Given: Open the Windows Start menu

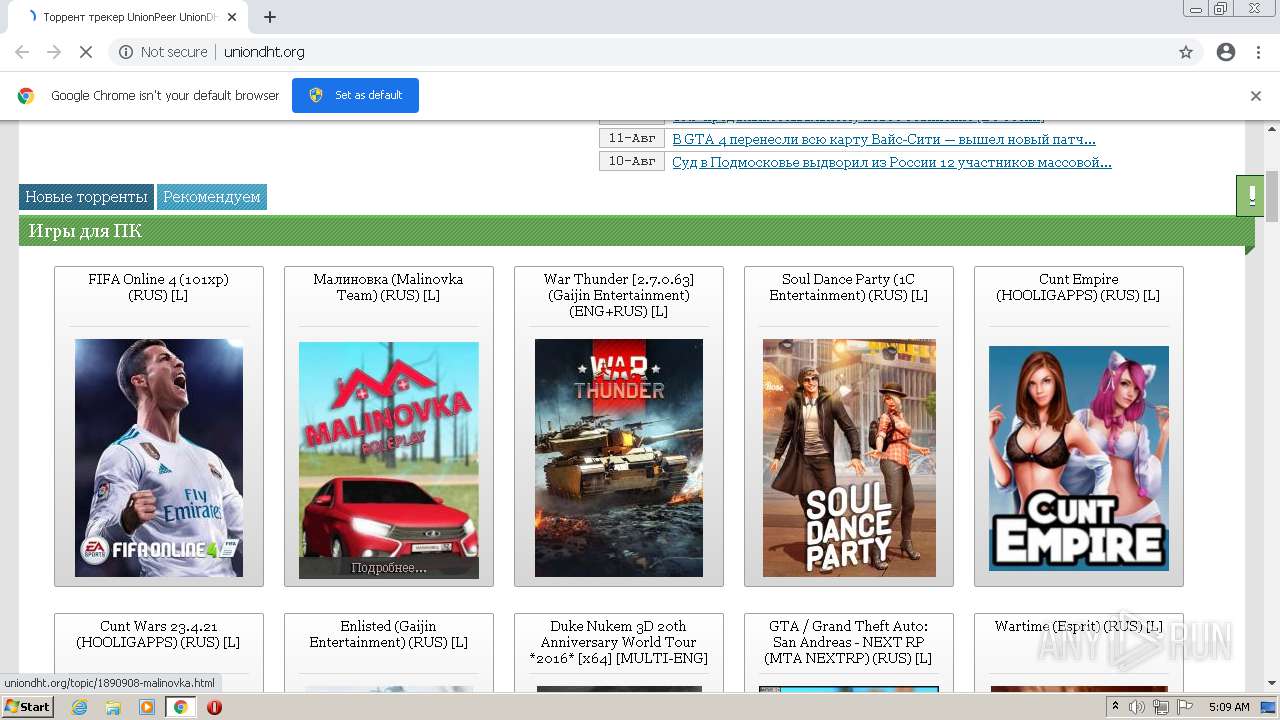Looking at the screenshot, I should coord(27,707).
